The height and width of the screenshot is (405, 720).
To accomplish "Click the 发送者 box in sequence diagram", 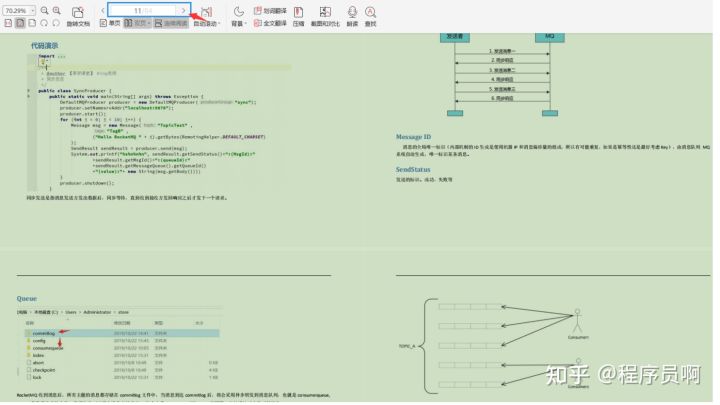I will coord(455,37).
